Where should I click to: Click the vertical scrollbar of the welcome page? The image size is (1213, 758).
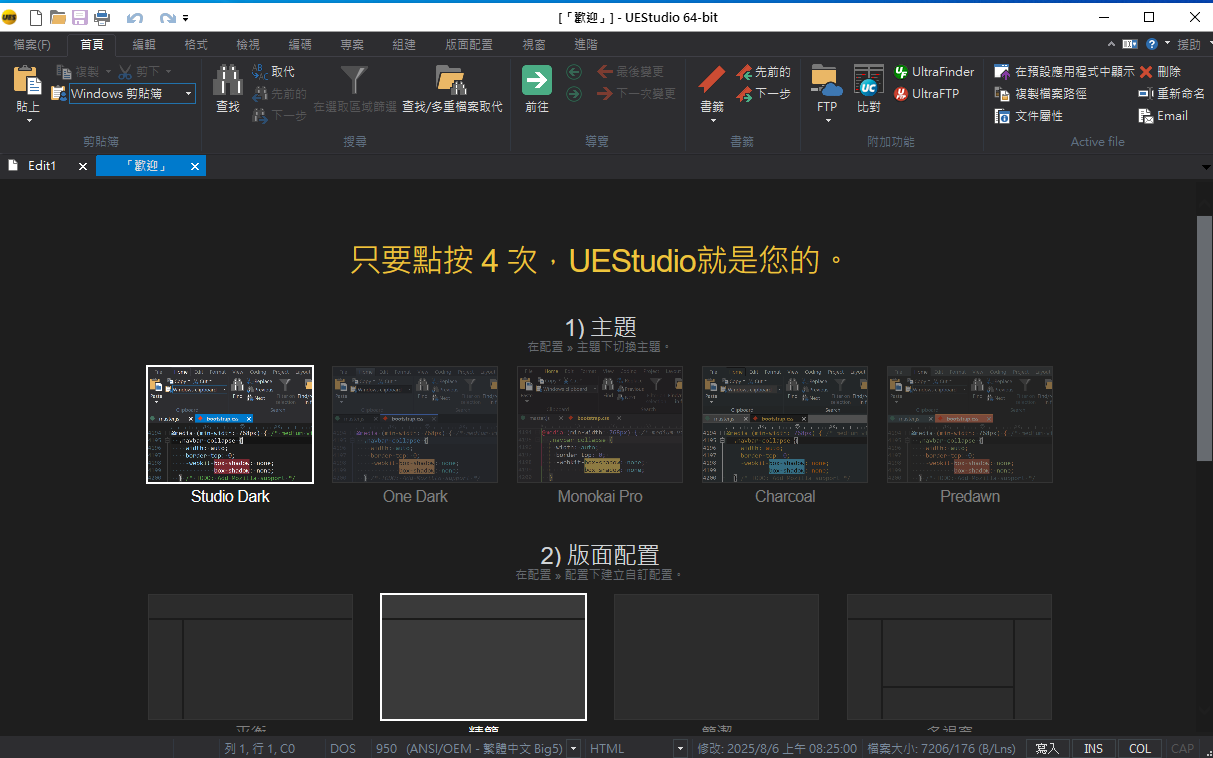tap(1204, 338)
